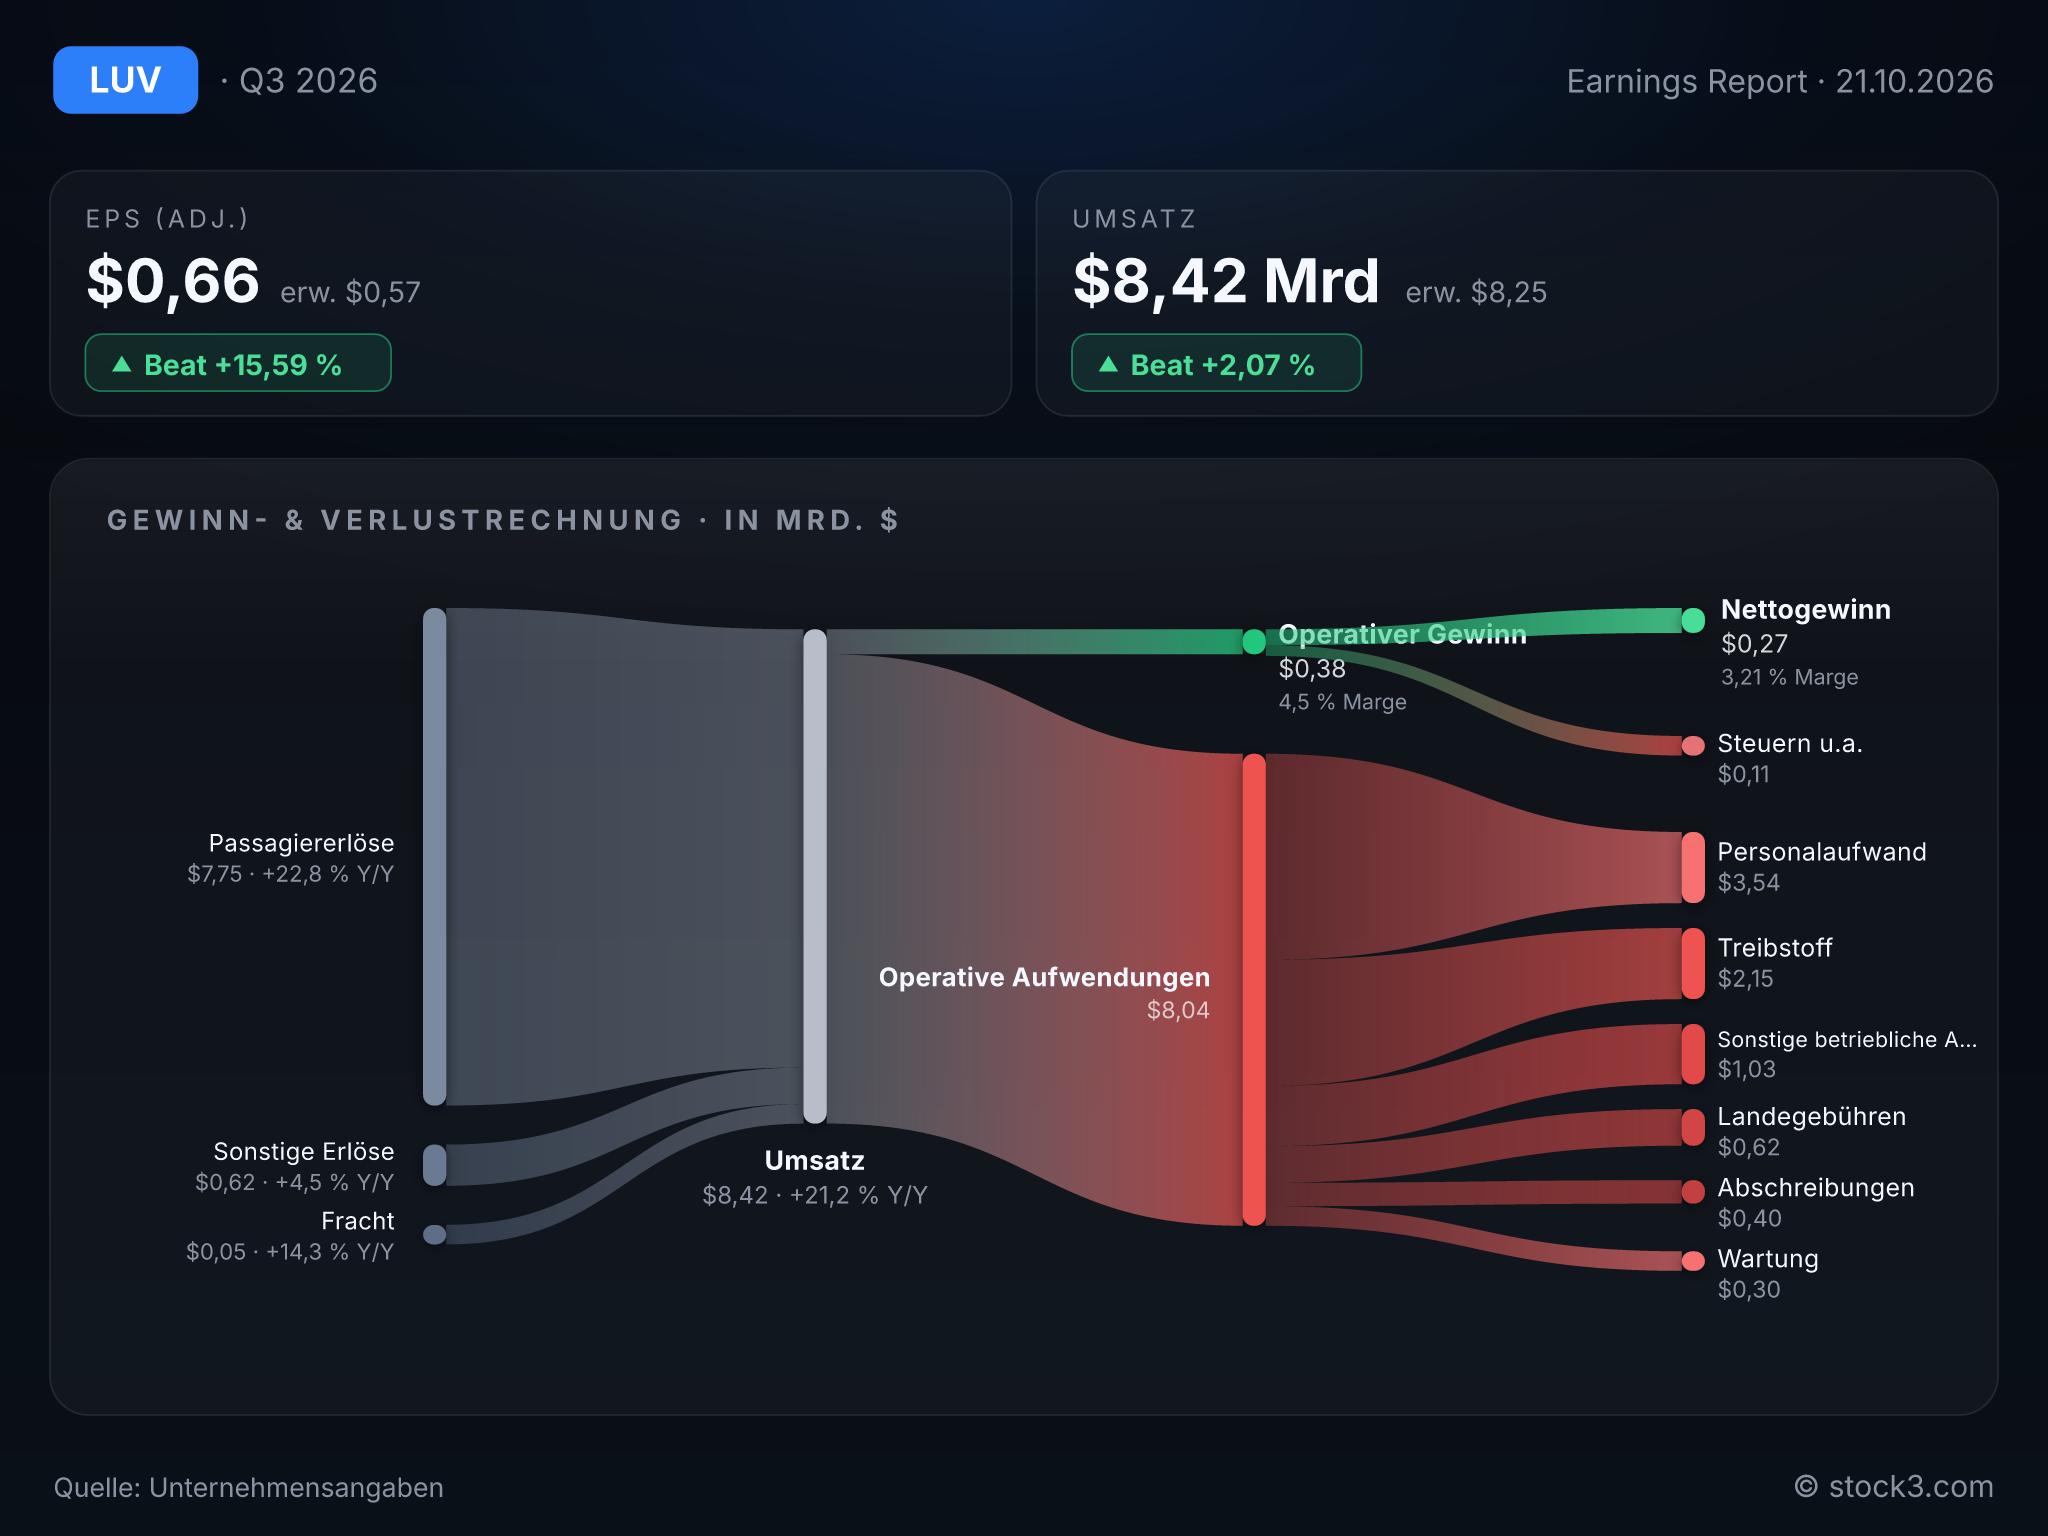Screen dimensions: 2048x1536
Task: Click the $0,05 · +14,3 % Y/Y value
Action: 290,1252
